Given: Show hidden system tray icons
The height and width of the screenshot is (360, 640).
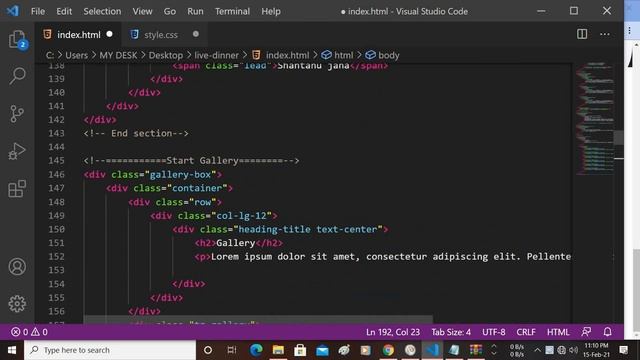Looking at the screenshot, I should (x=537, y=350).
